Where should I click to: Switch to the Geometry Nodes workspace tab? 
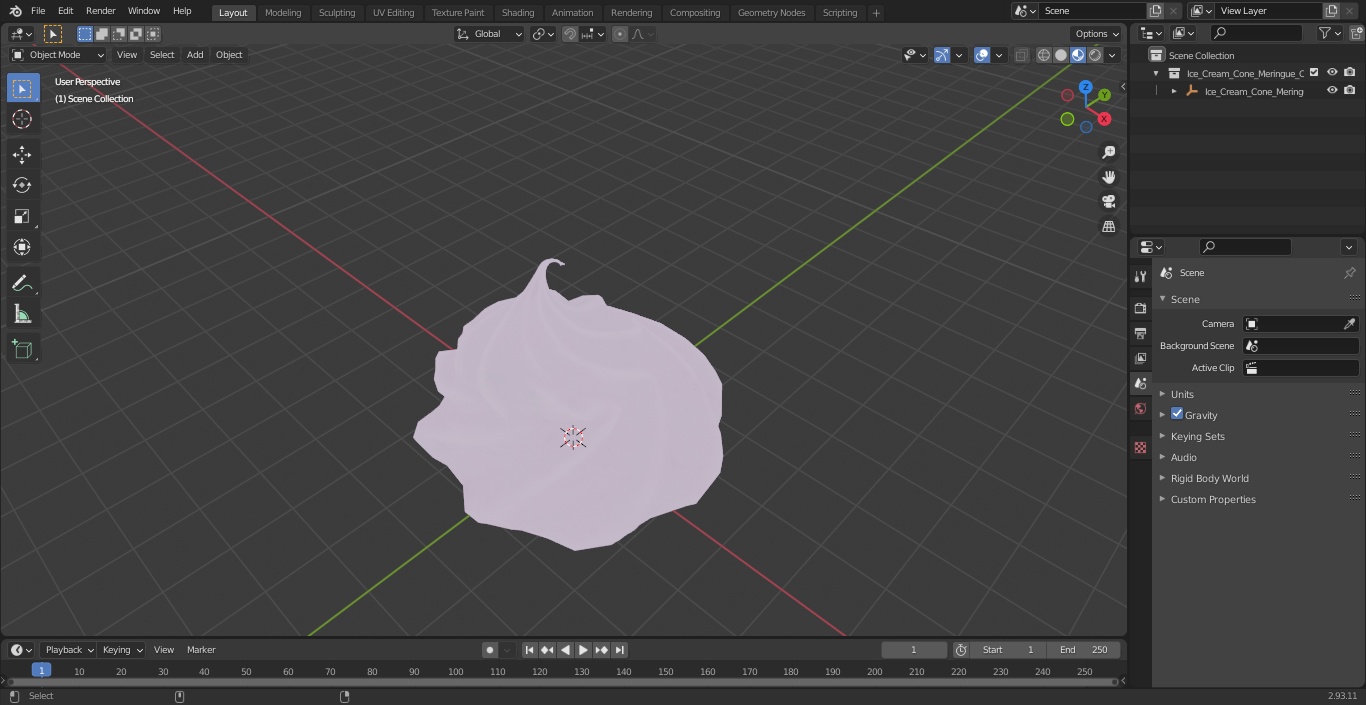[x=771, y=12]
